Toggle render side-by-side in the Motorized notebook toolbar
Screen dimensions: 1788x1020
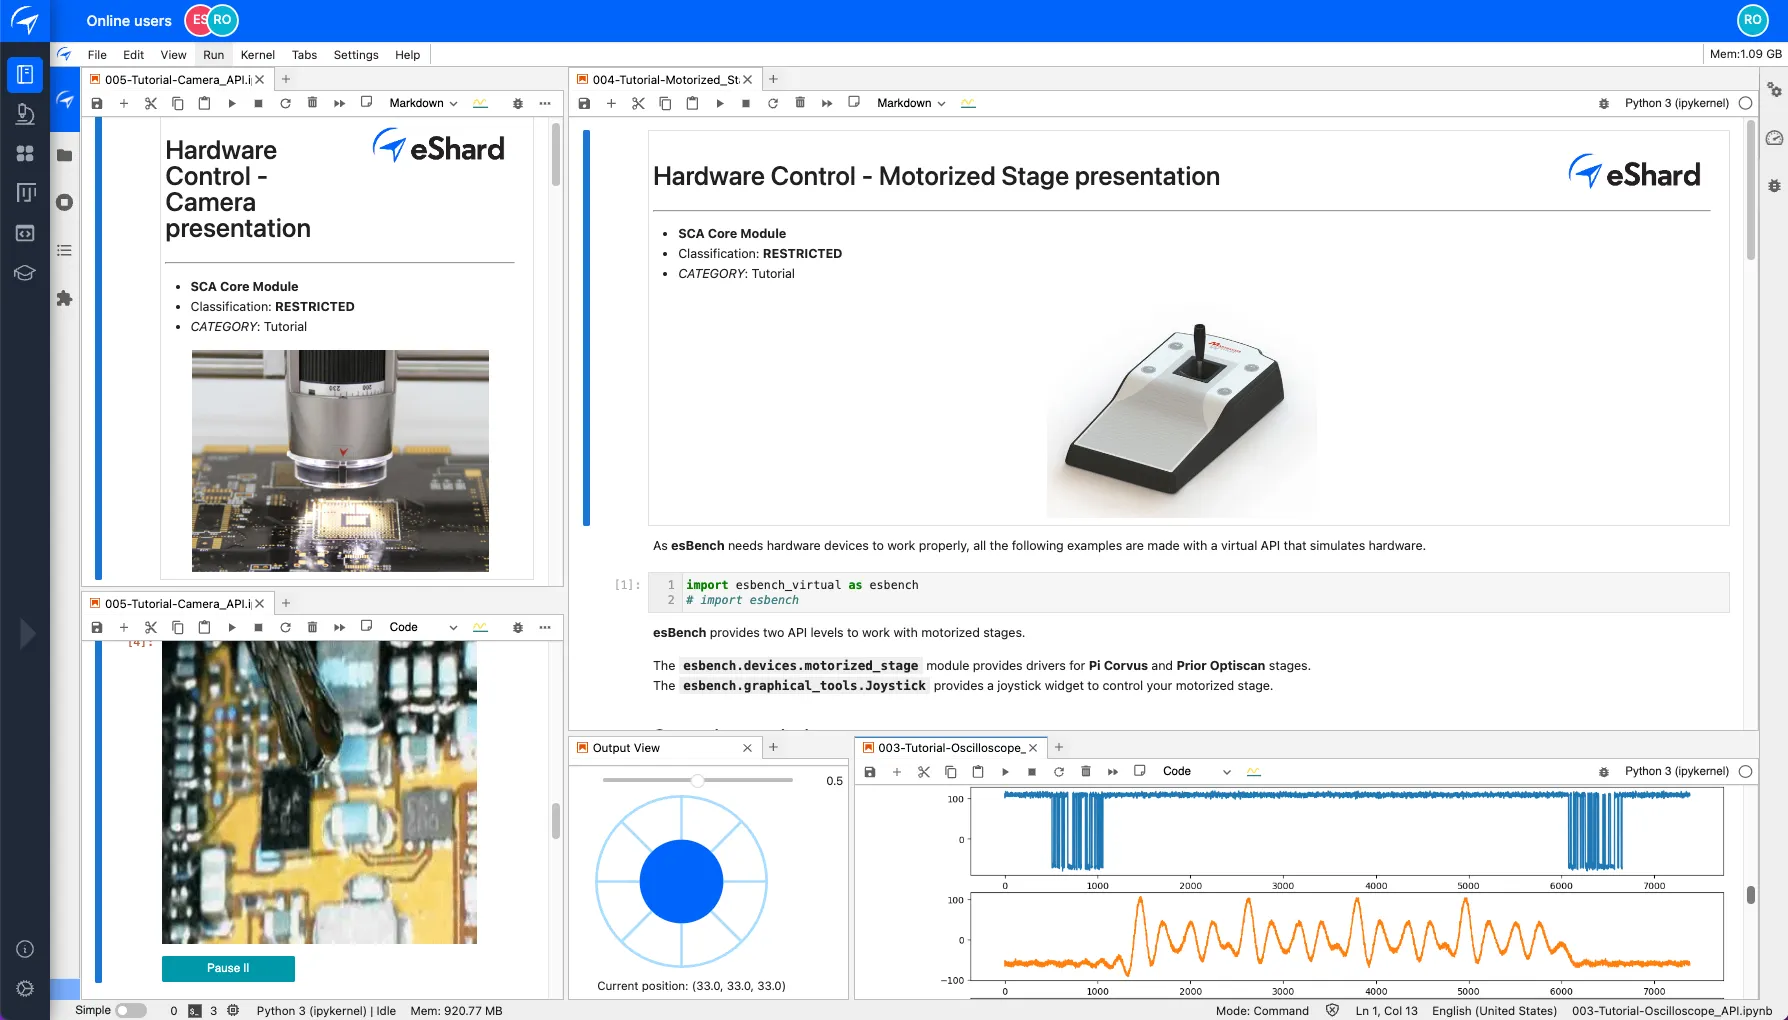(x=854, y=102)
